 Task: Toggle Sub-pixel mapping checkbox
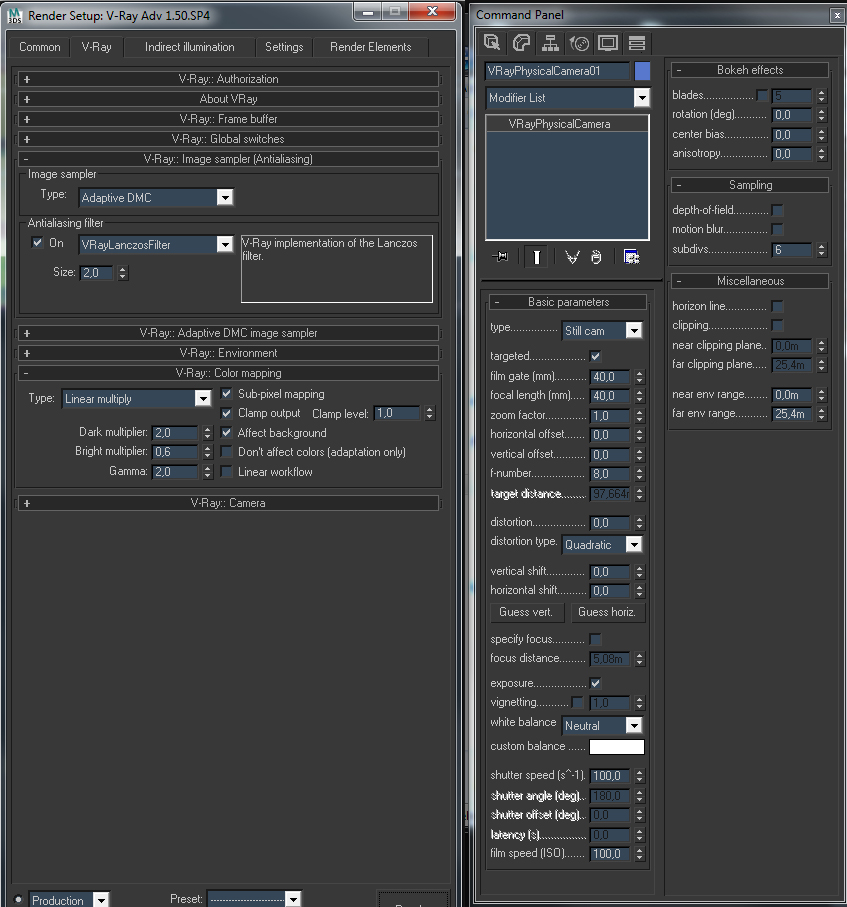(226, 394)
